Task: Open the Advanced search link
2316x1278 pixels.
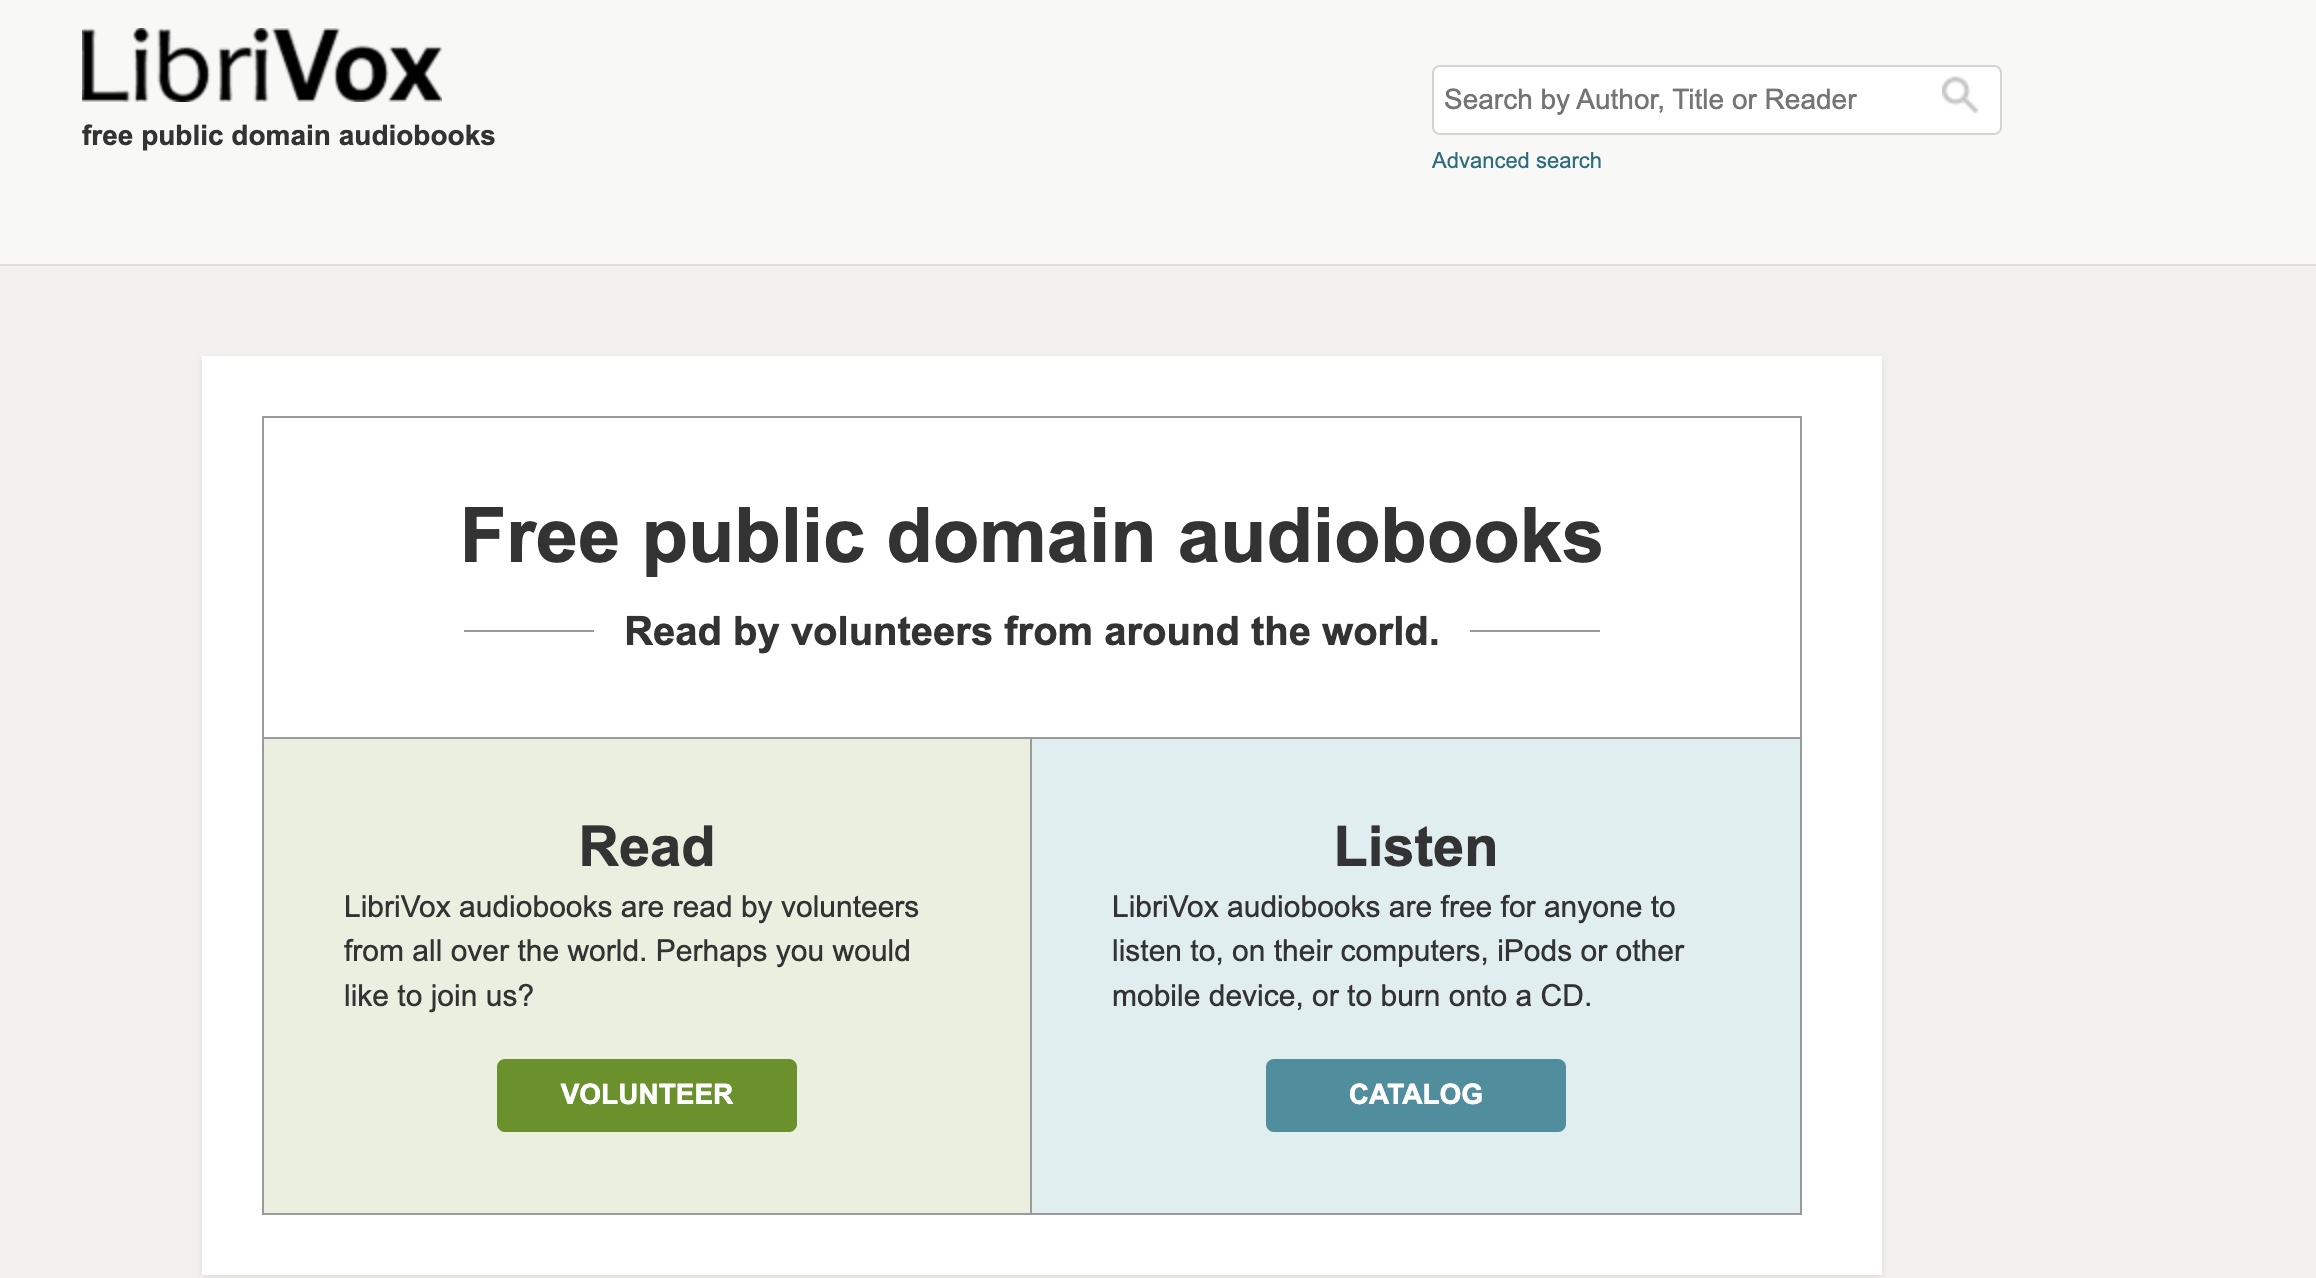Action: click(1515, 161)
